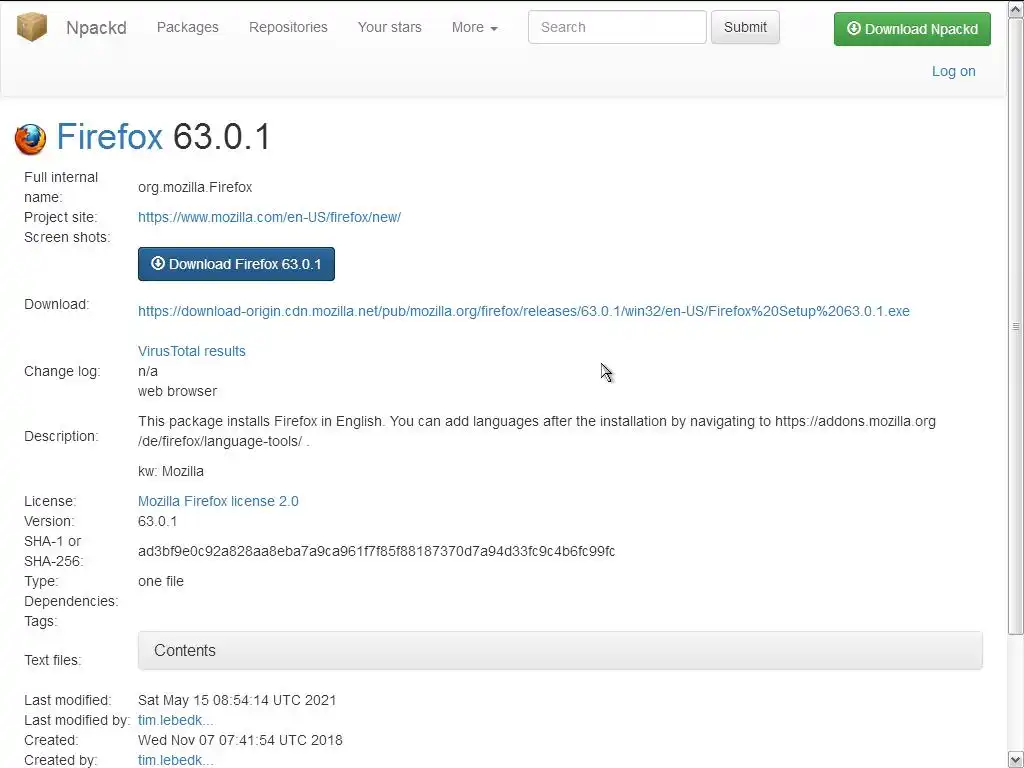Expand the More dropdown menu
Viewport: 1024px width, 768px height.
[475, 27]
